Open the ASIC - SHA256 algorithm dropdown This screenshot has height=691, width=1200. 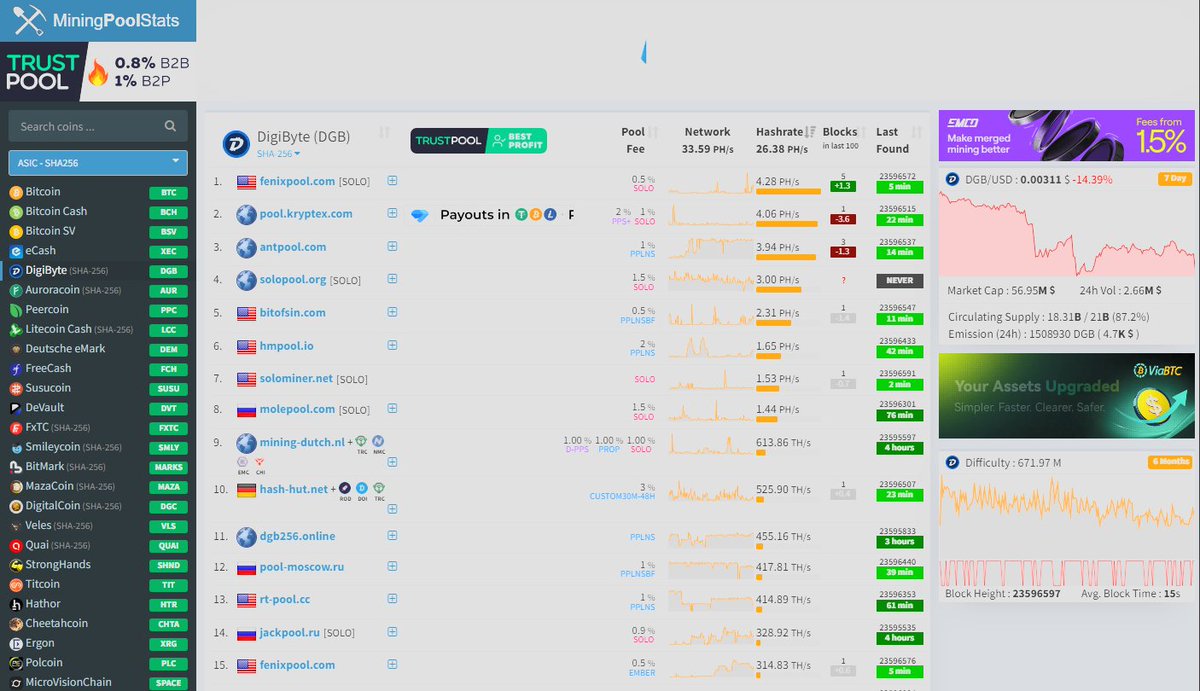pyautogui.click(x=98, y=162)
